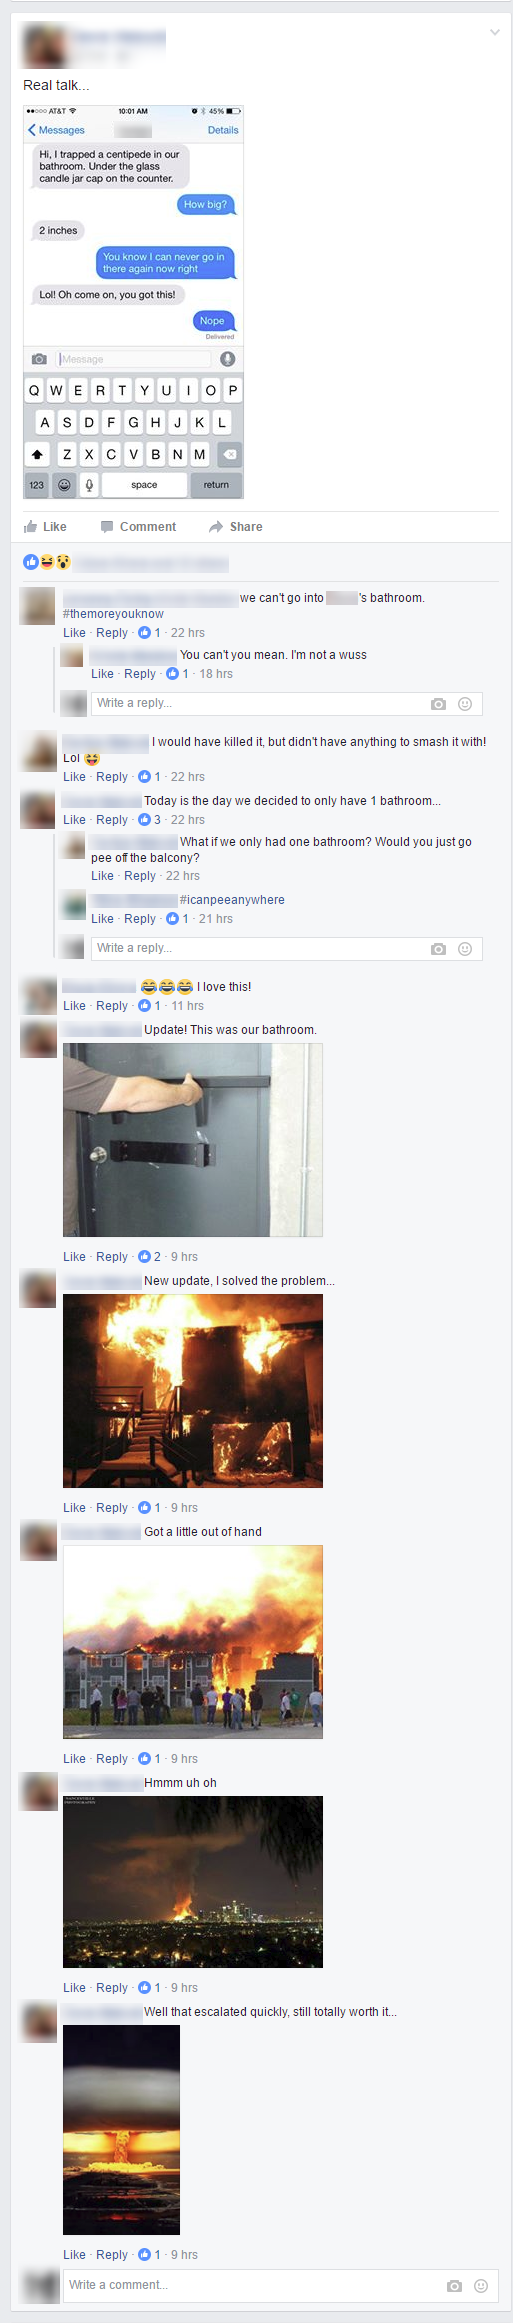
Task: Reply to the 'only have 1 bathroom' comment
Action: (x=112, y=820)
